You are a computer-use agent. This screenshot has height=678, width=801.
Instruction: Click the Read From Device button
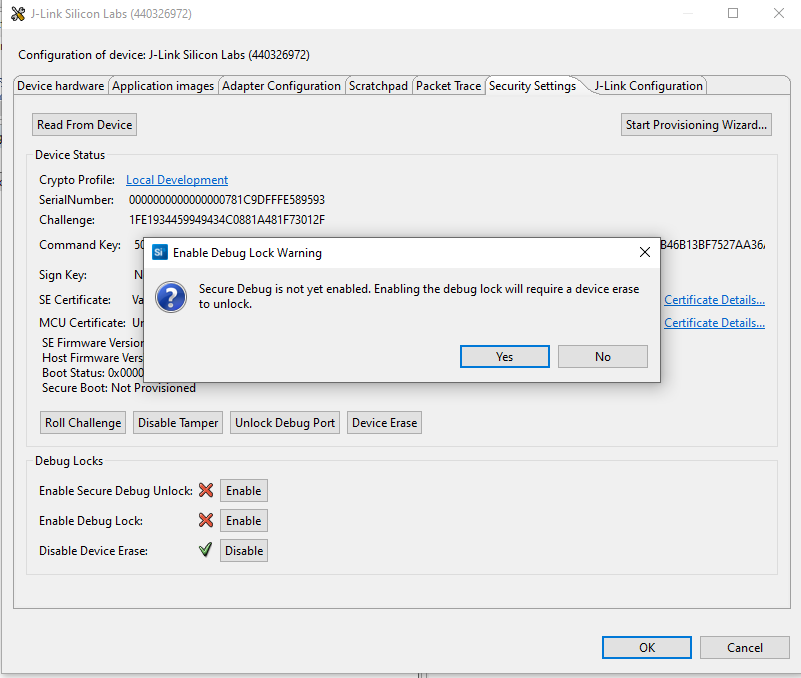point(84,124)
